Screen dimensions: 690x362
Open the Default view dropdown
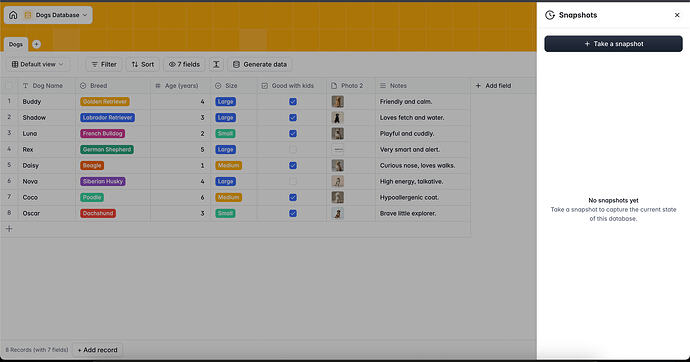point(38,64)
